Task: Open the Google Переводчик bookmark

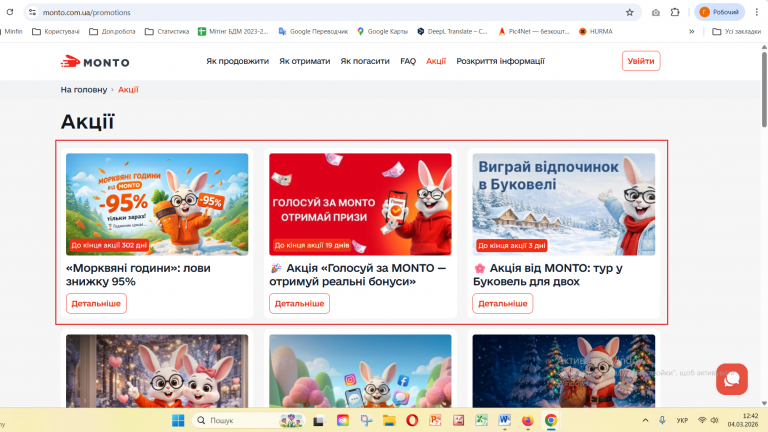Action: [313, 31]
